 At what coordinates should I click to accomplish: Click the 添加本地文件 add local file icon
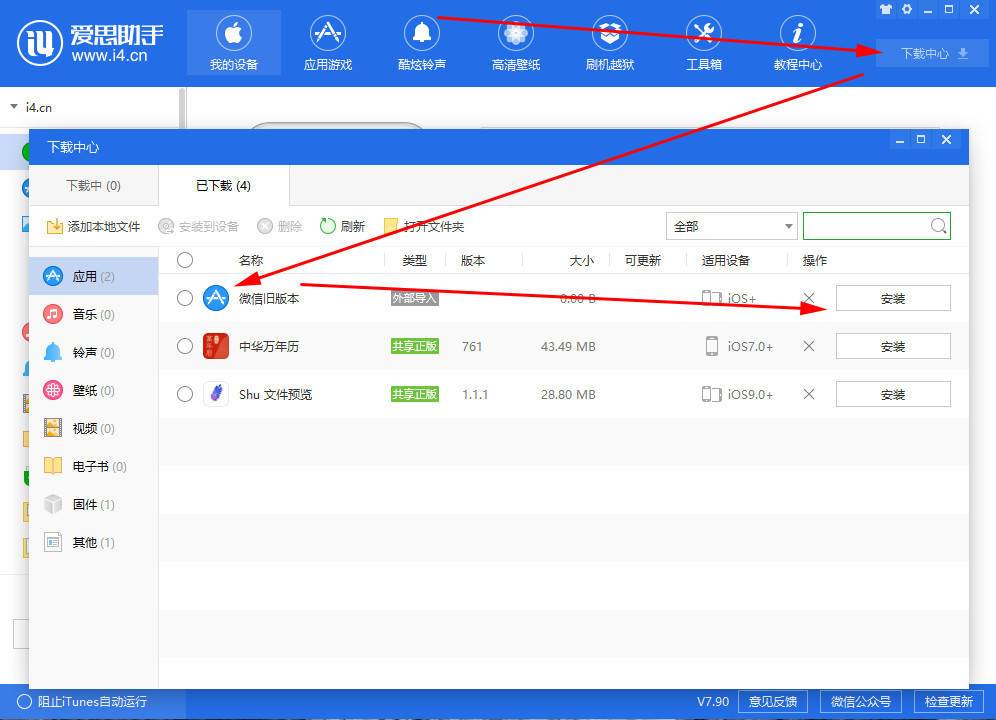click(x=55, y=225)
